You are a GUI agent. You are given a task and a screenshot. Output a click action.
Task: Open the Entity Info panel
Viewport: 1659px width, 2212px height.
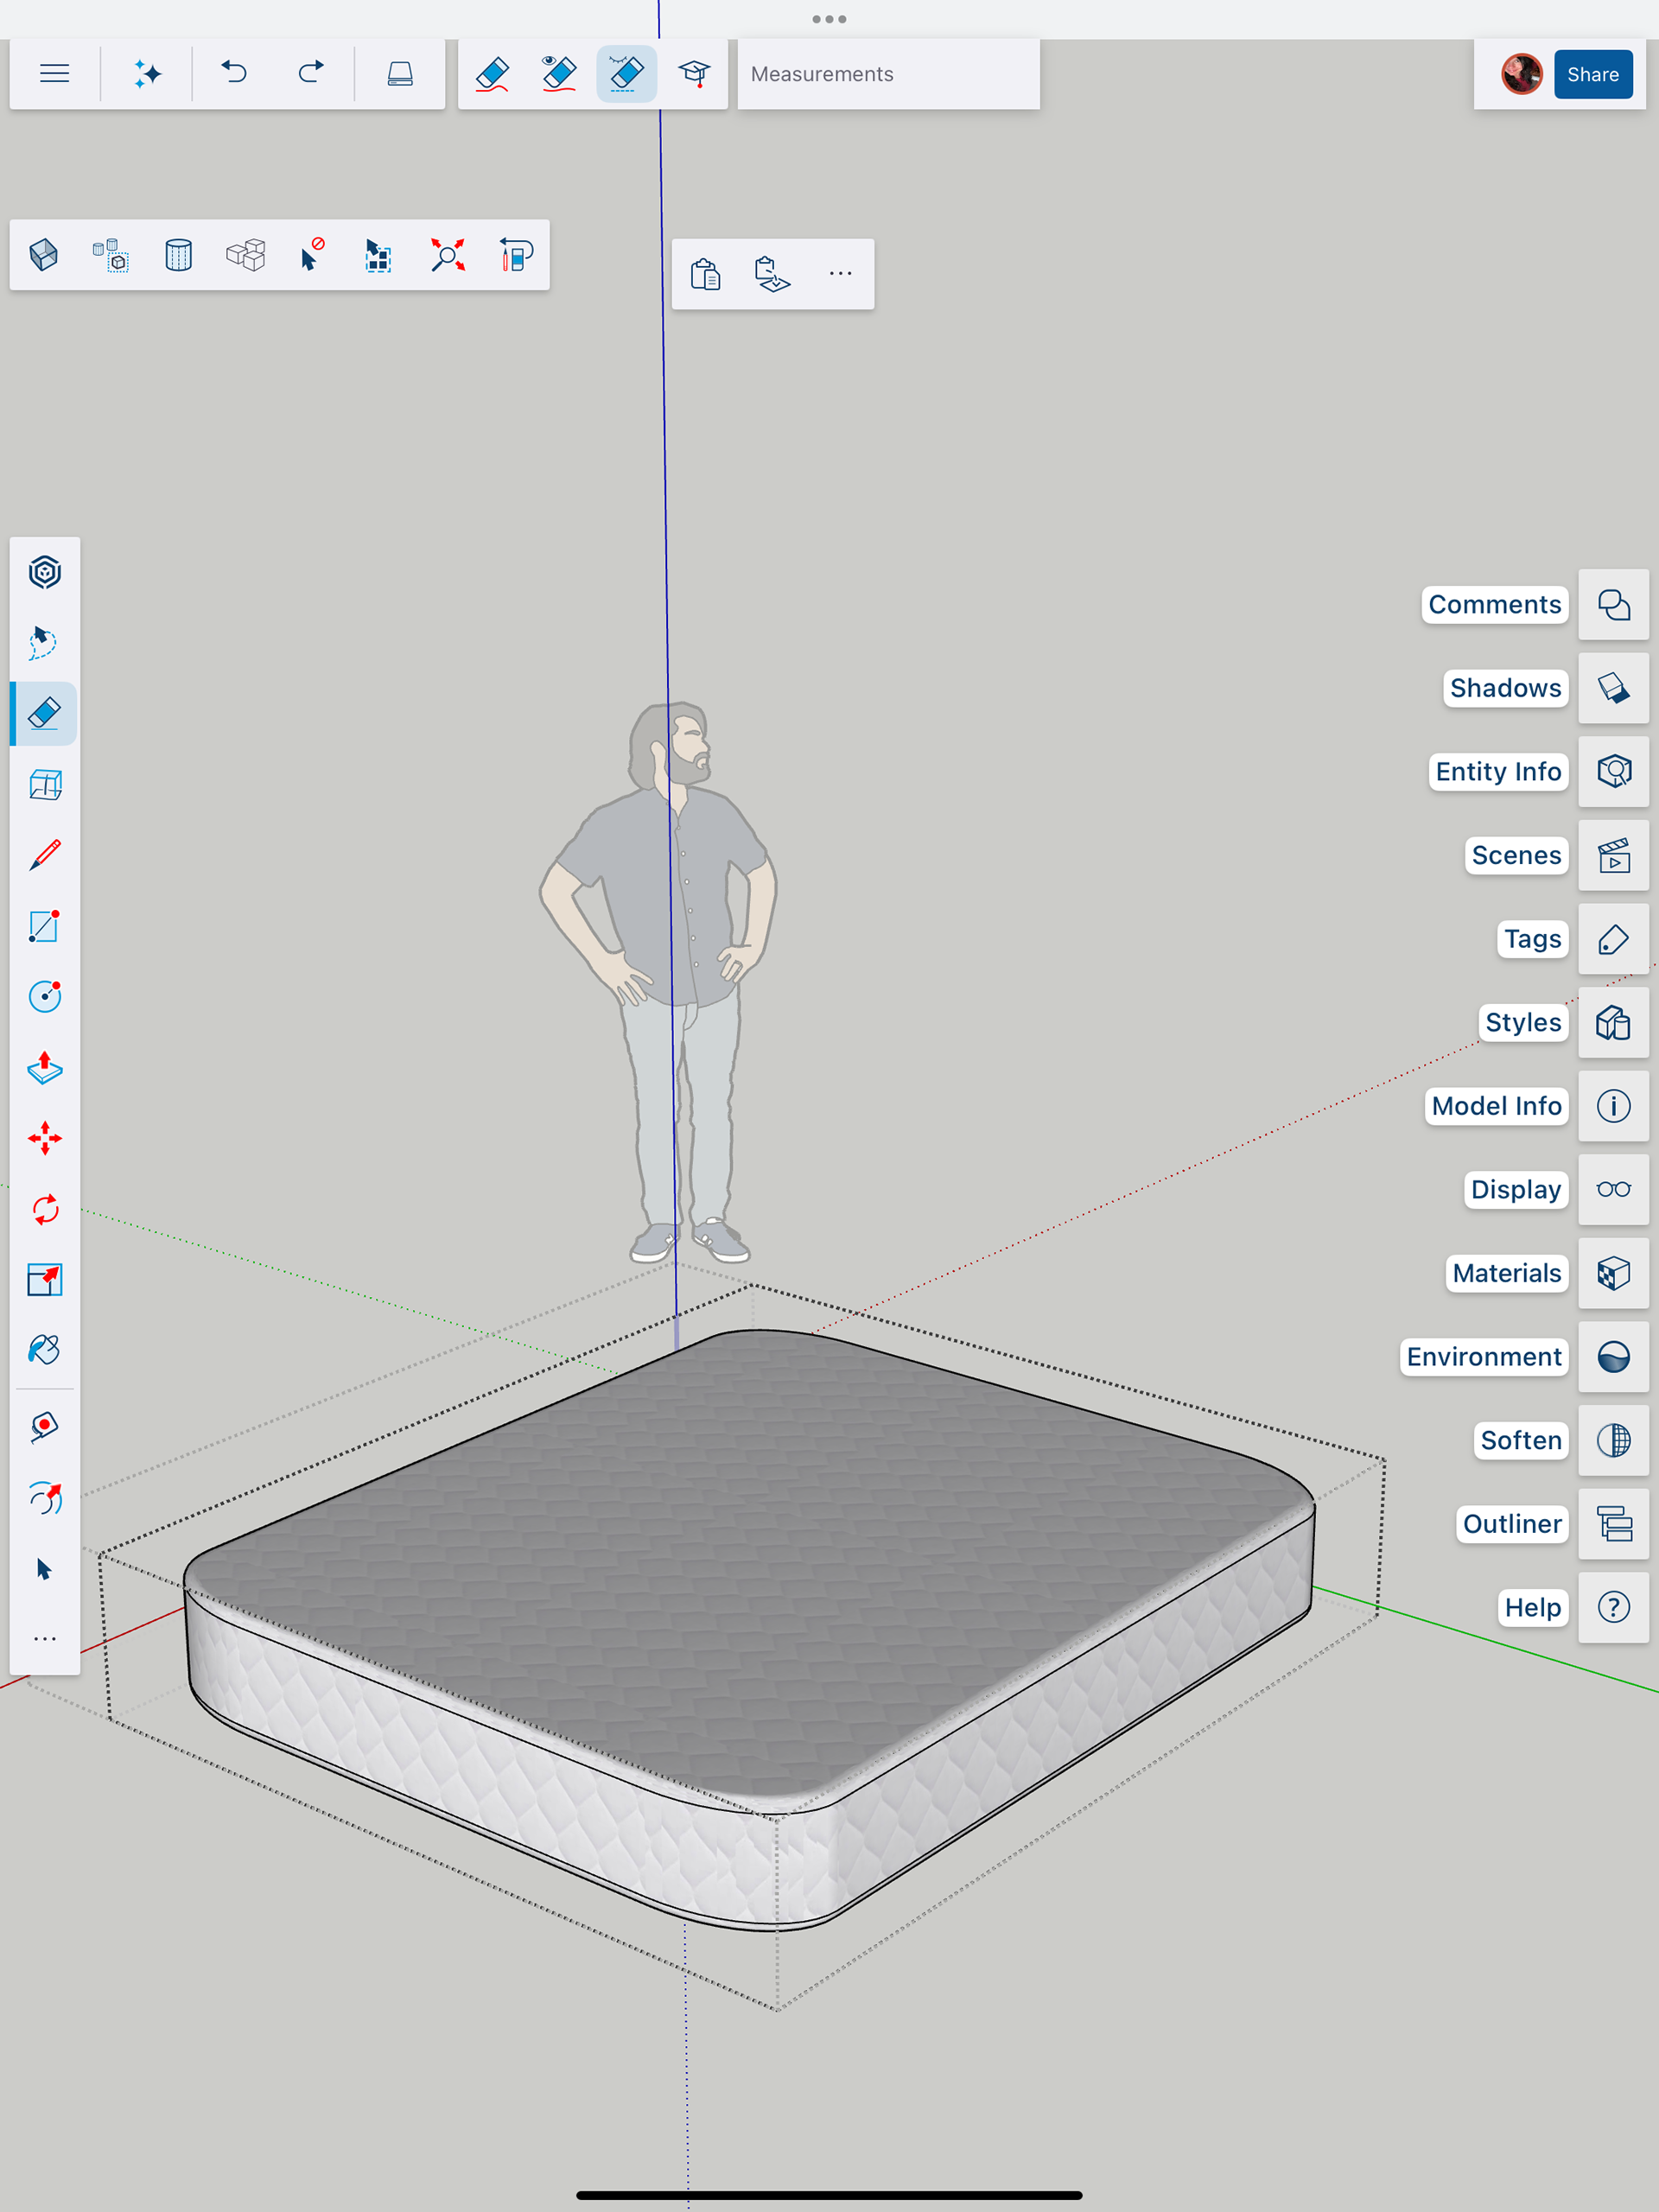(x=1612, y=771)
